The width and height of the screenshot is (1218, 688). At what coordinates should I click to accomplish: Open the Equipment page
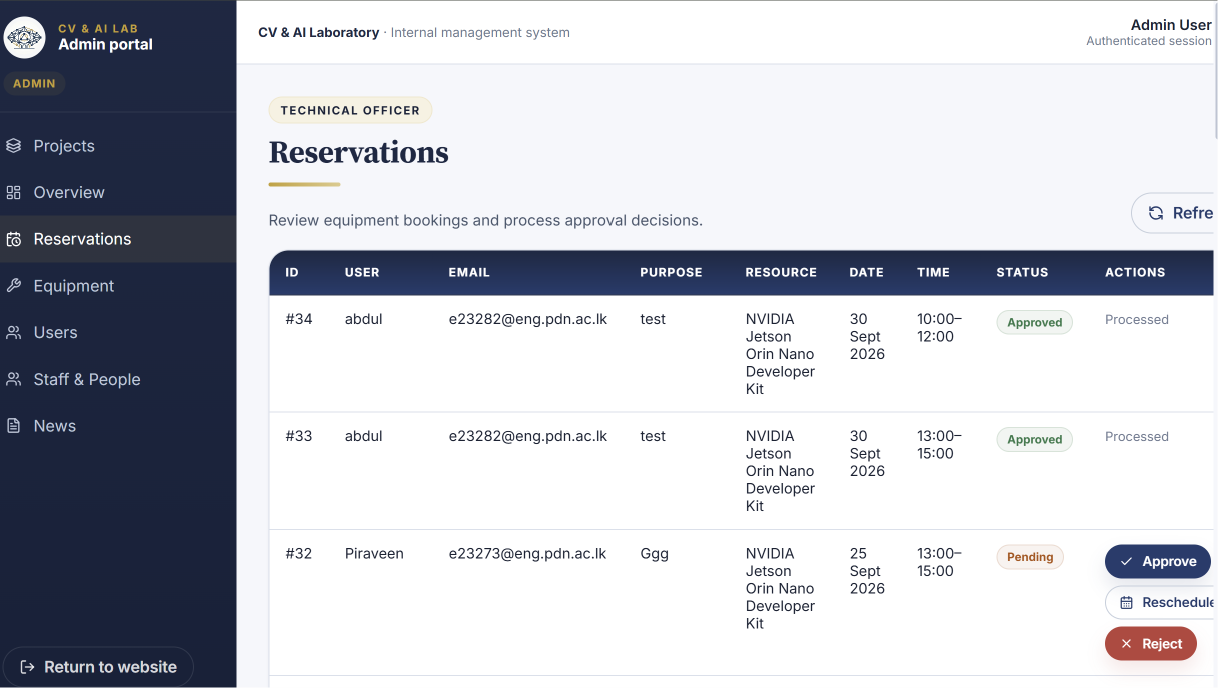pyautogui.click(x=118, y=286)
